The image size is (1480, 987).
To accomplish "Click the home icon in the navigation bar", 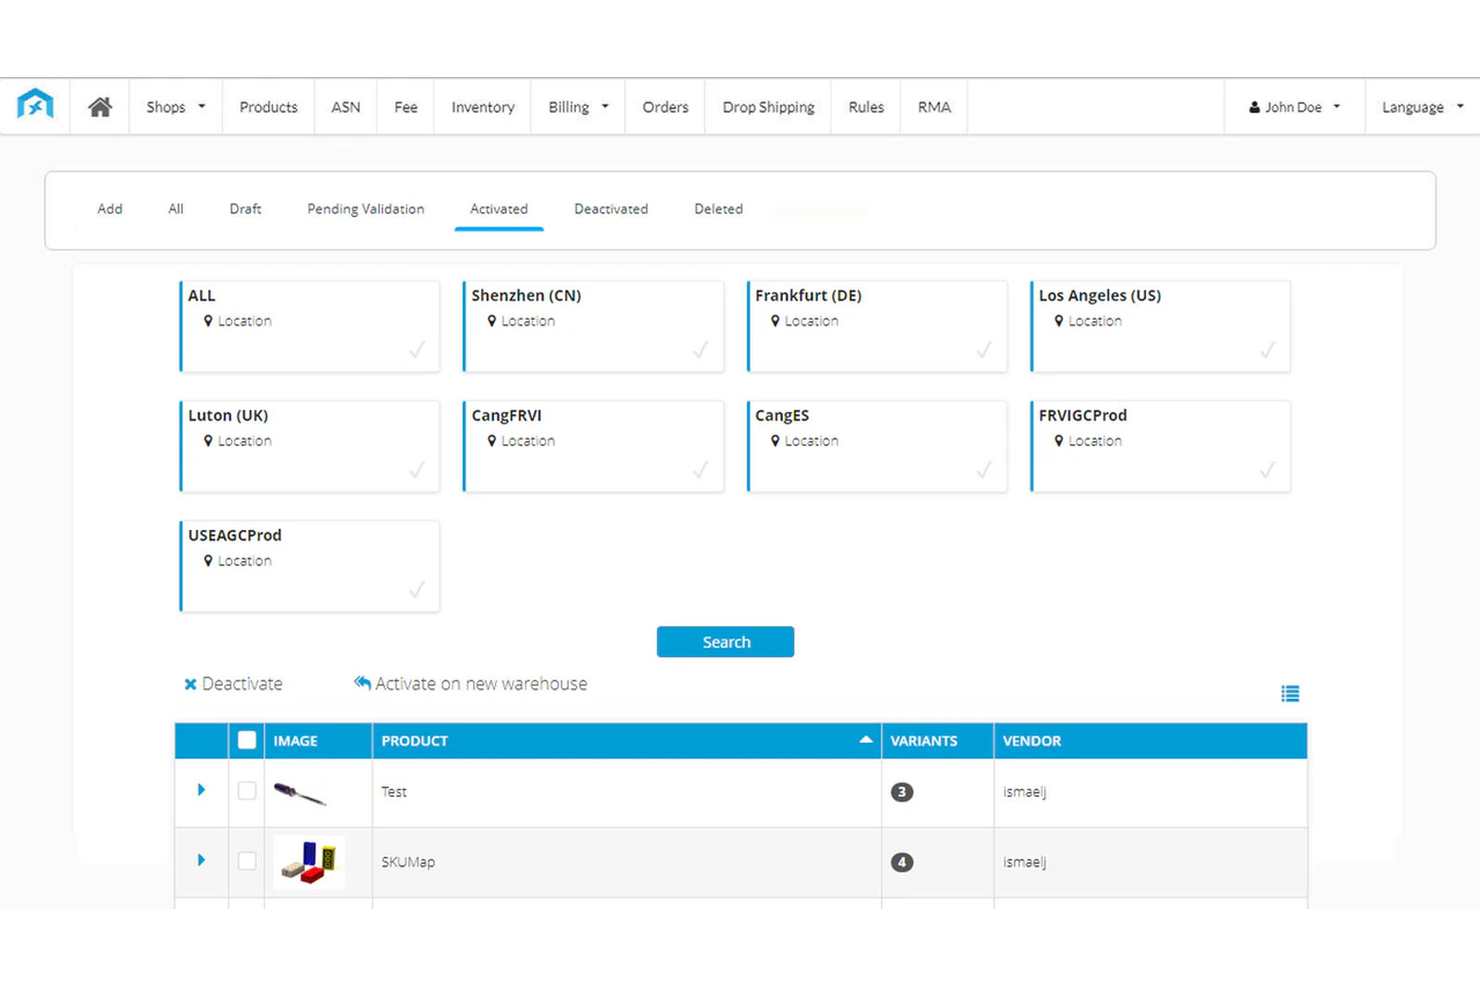I will pyautogui.click(x=99, y=106).
